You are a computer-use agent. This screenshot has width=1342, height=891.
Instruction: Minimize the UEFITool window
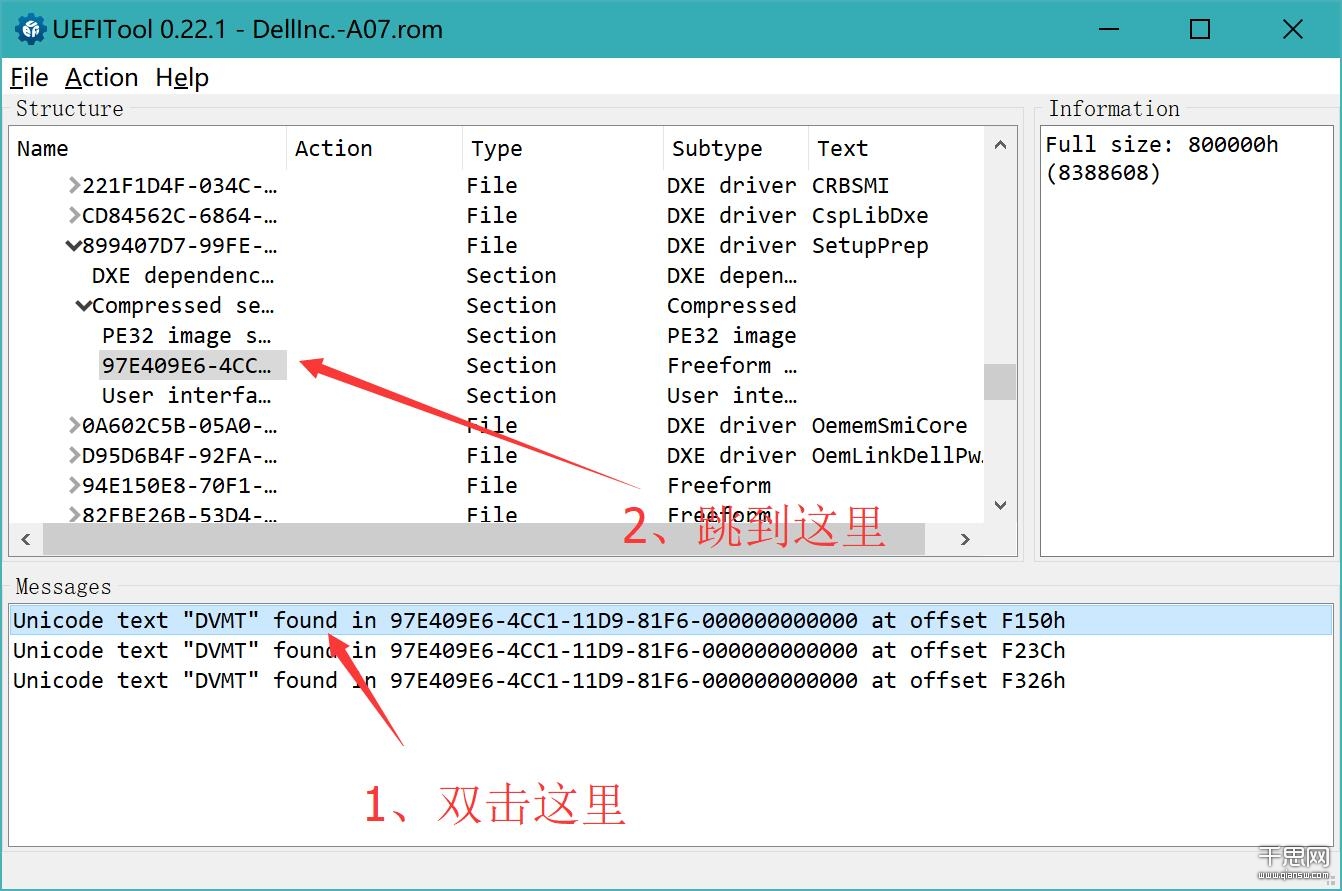coord(1108,29)
